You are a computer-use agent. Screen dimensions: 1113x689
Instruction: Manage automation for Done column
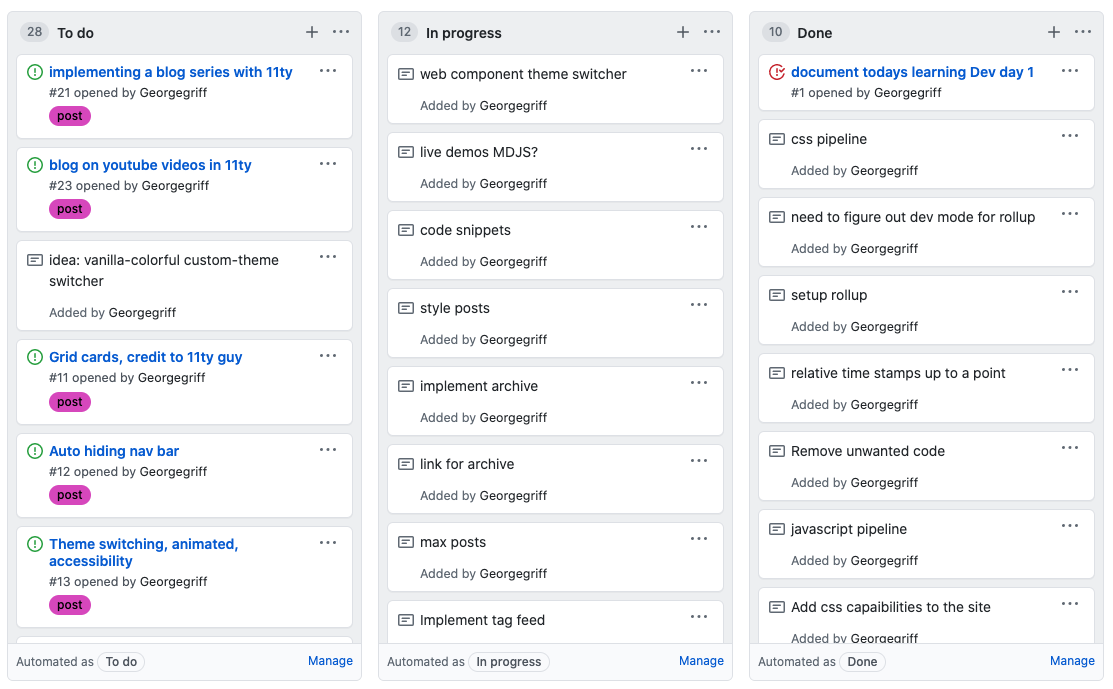(1072, 661)
